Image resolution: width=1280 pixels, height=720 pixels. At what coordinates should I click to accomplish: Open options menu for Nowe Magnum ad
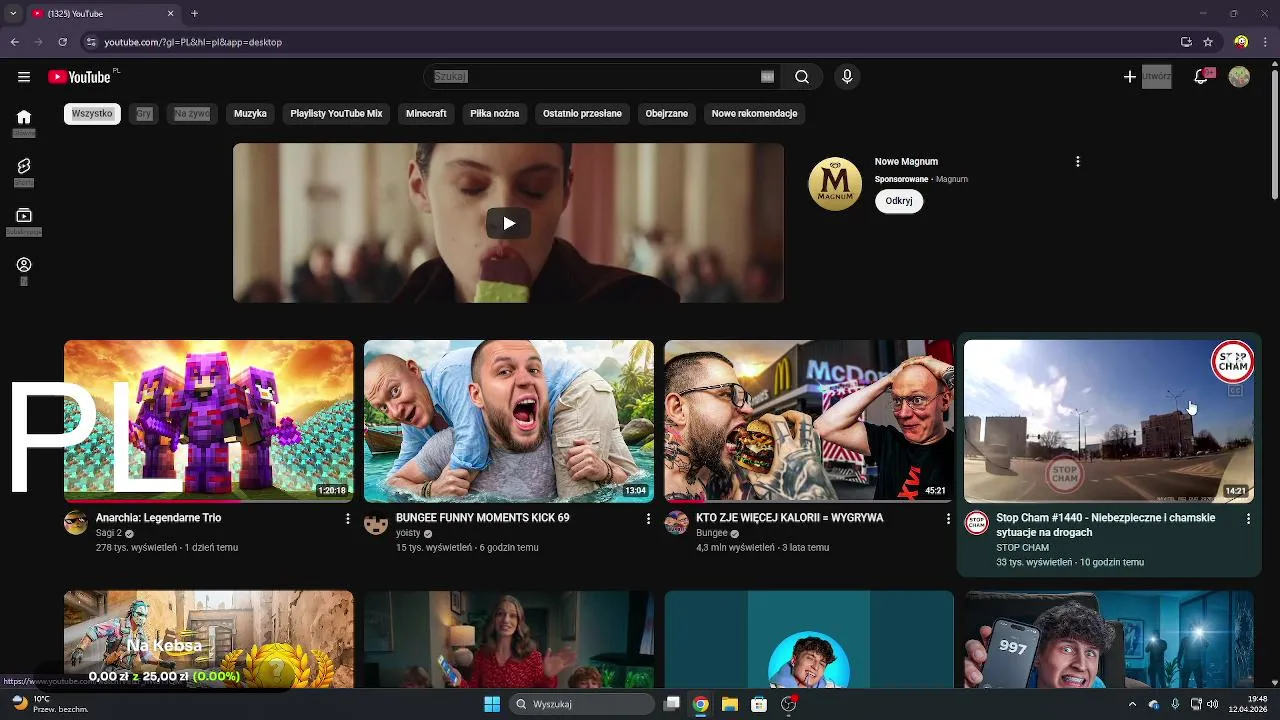[x=1077, y=162]
